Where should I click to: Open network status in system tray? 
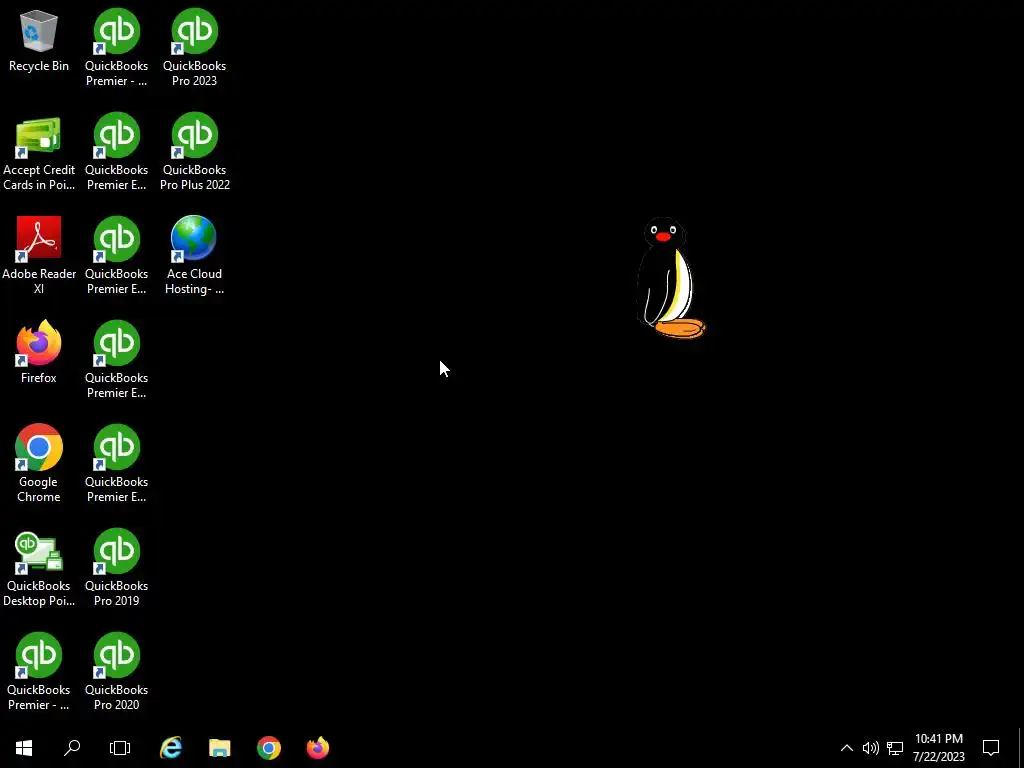pos(895,748)
